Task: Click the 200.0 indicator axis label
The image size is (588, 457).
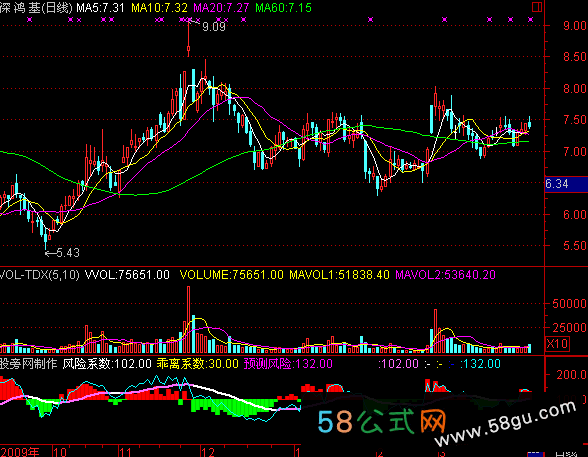Action: [x=571, y=374]
